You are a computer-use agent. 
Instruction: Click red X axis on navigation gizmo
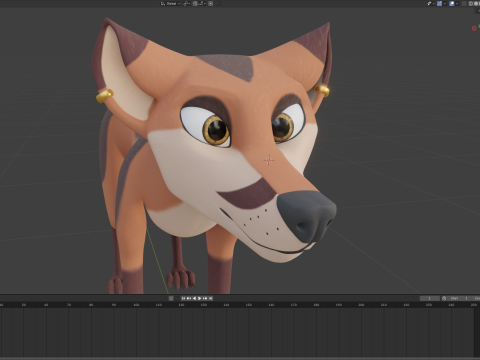point(474,28)
